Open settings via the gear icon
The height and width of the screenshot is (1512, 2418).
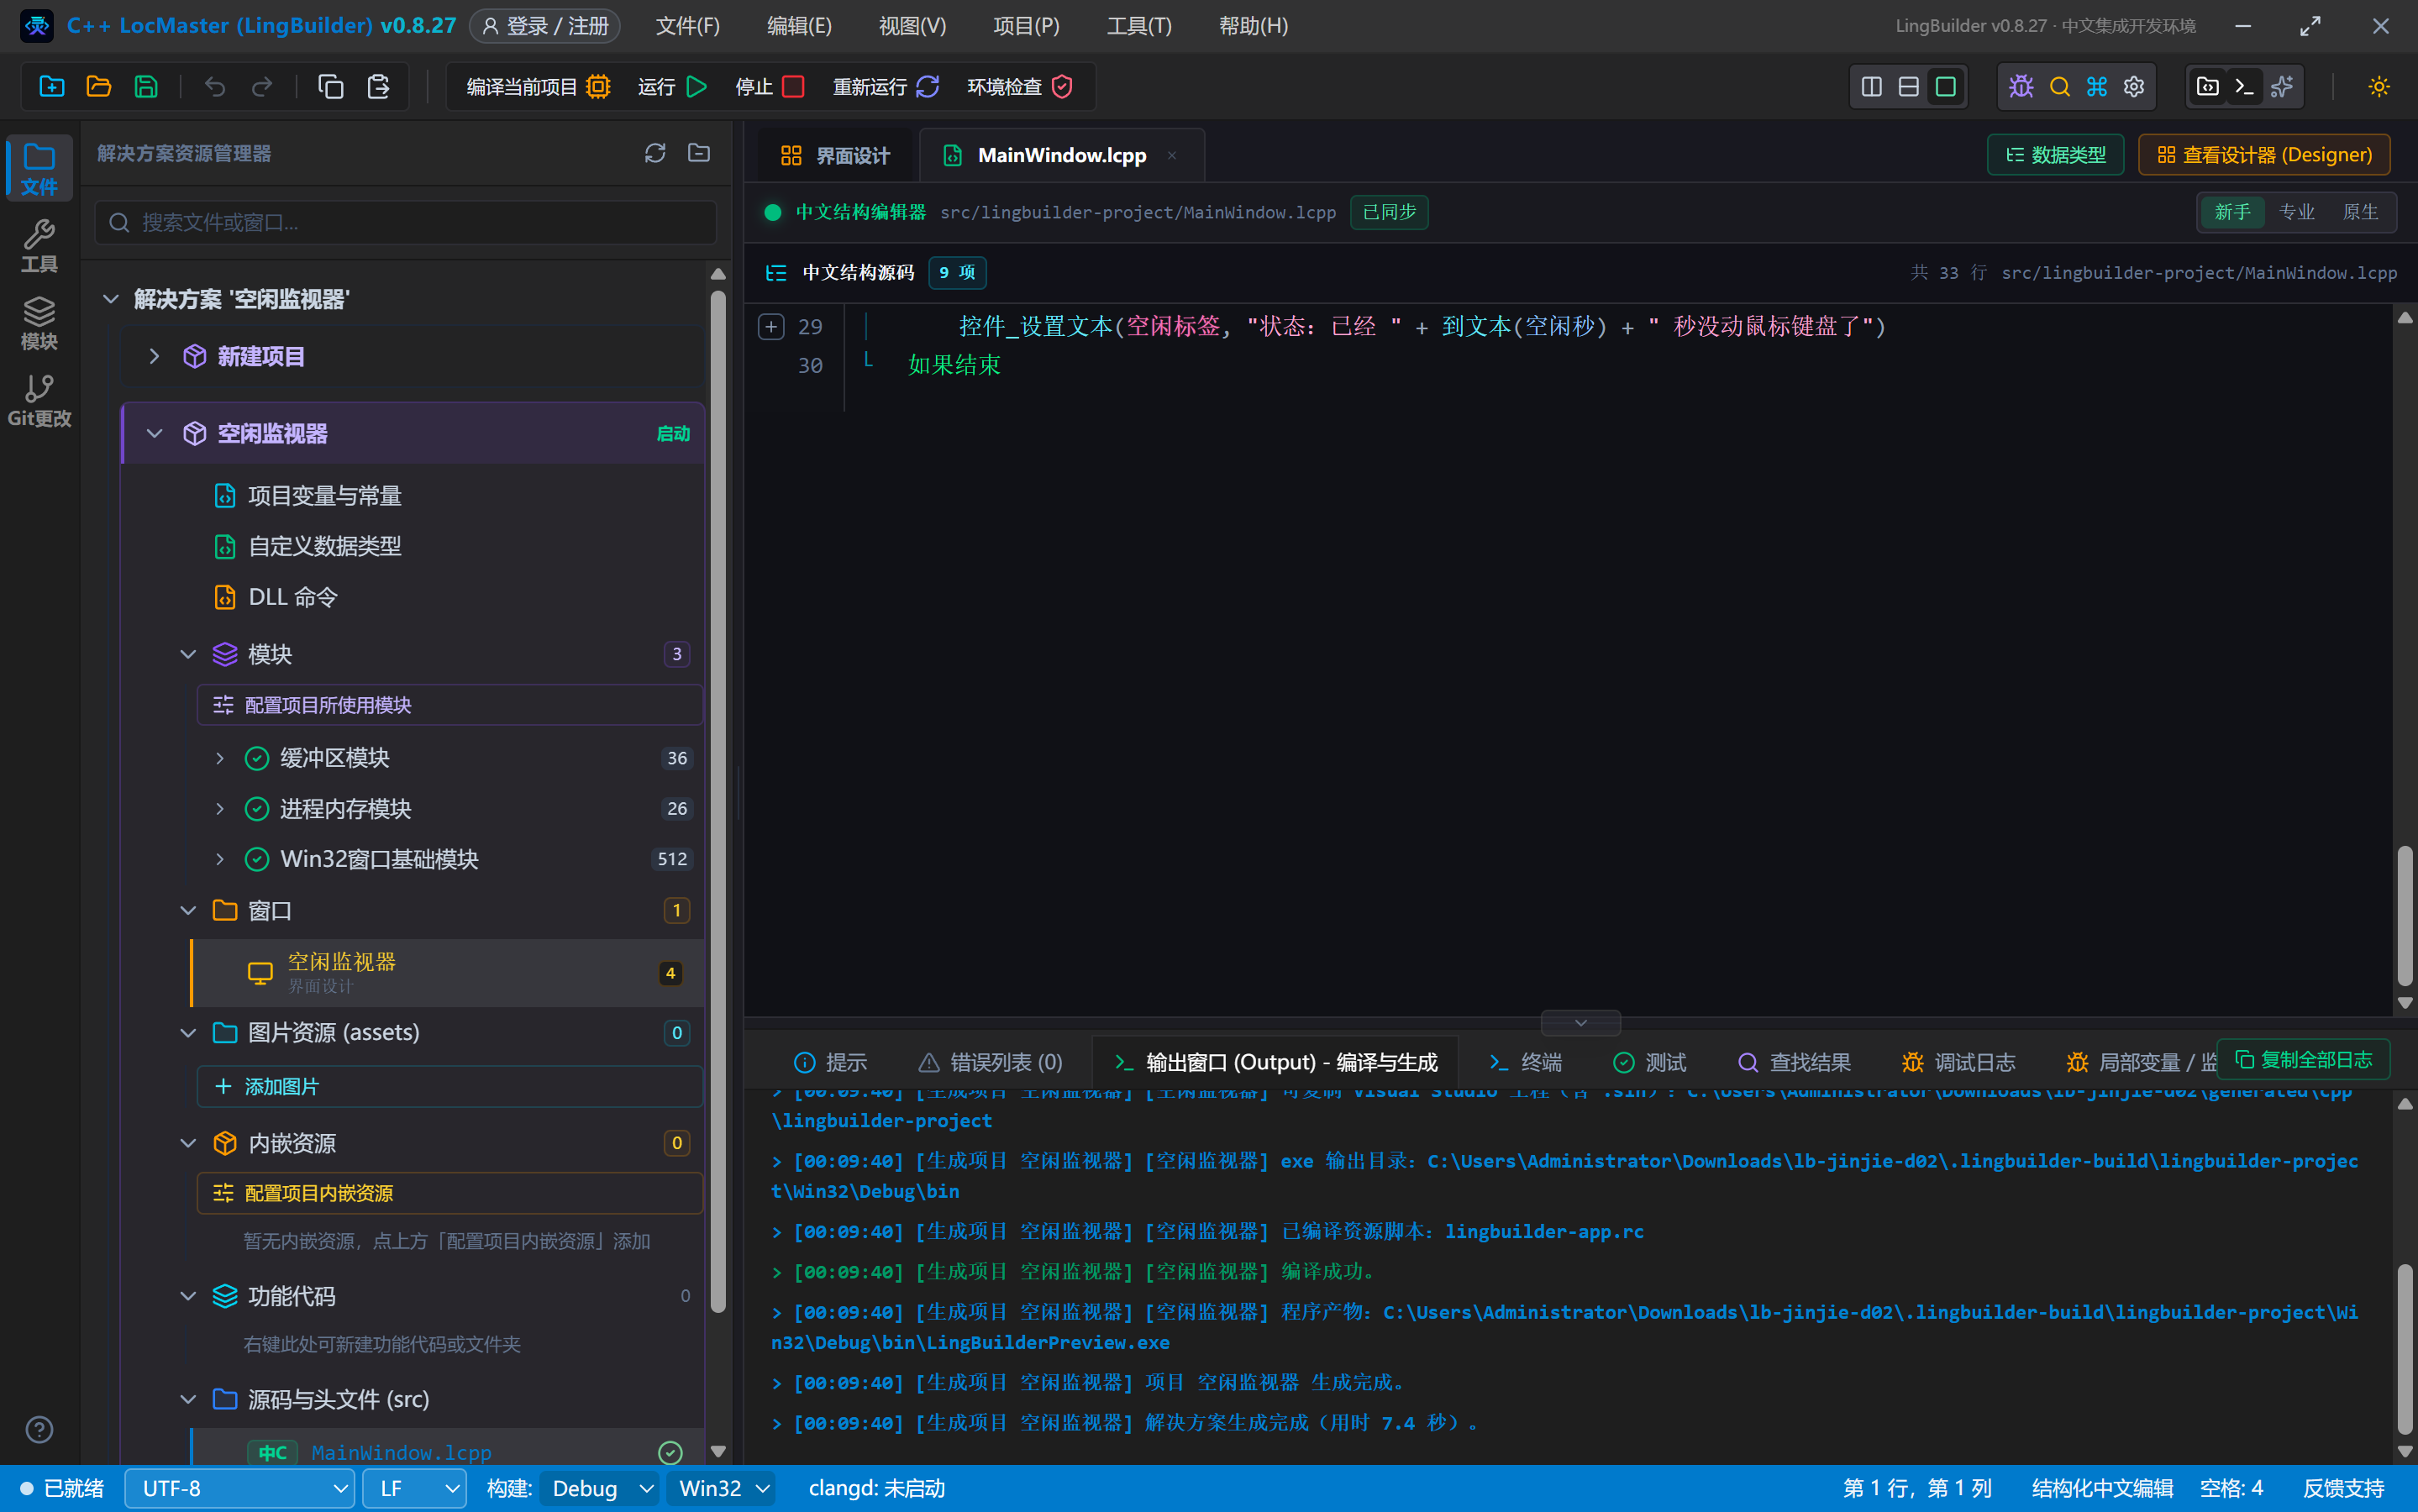[2133, 87]
